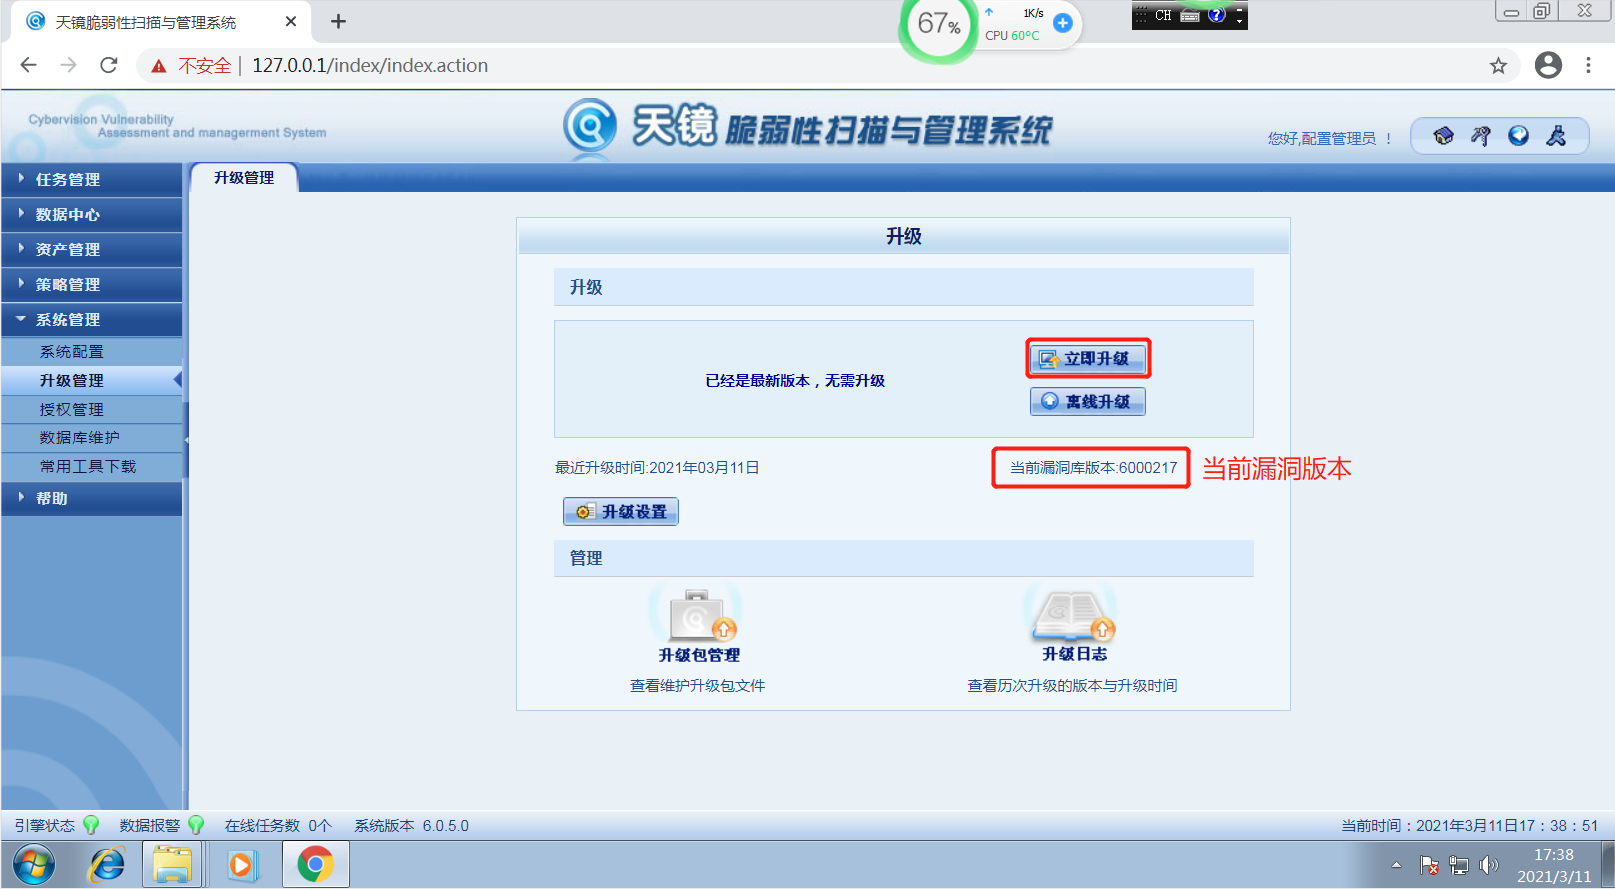Click 查看维护升级包文件 description text
This screenshot has height=889, width=1615.
[x=698, y=686]
